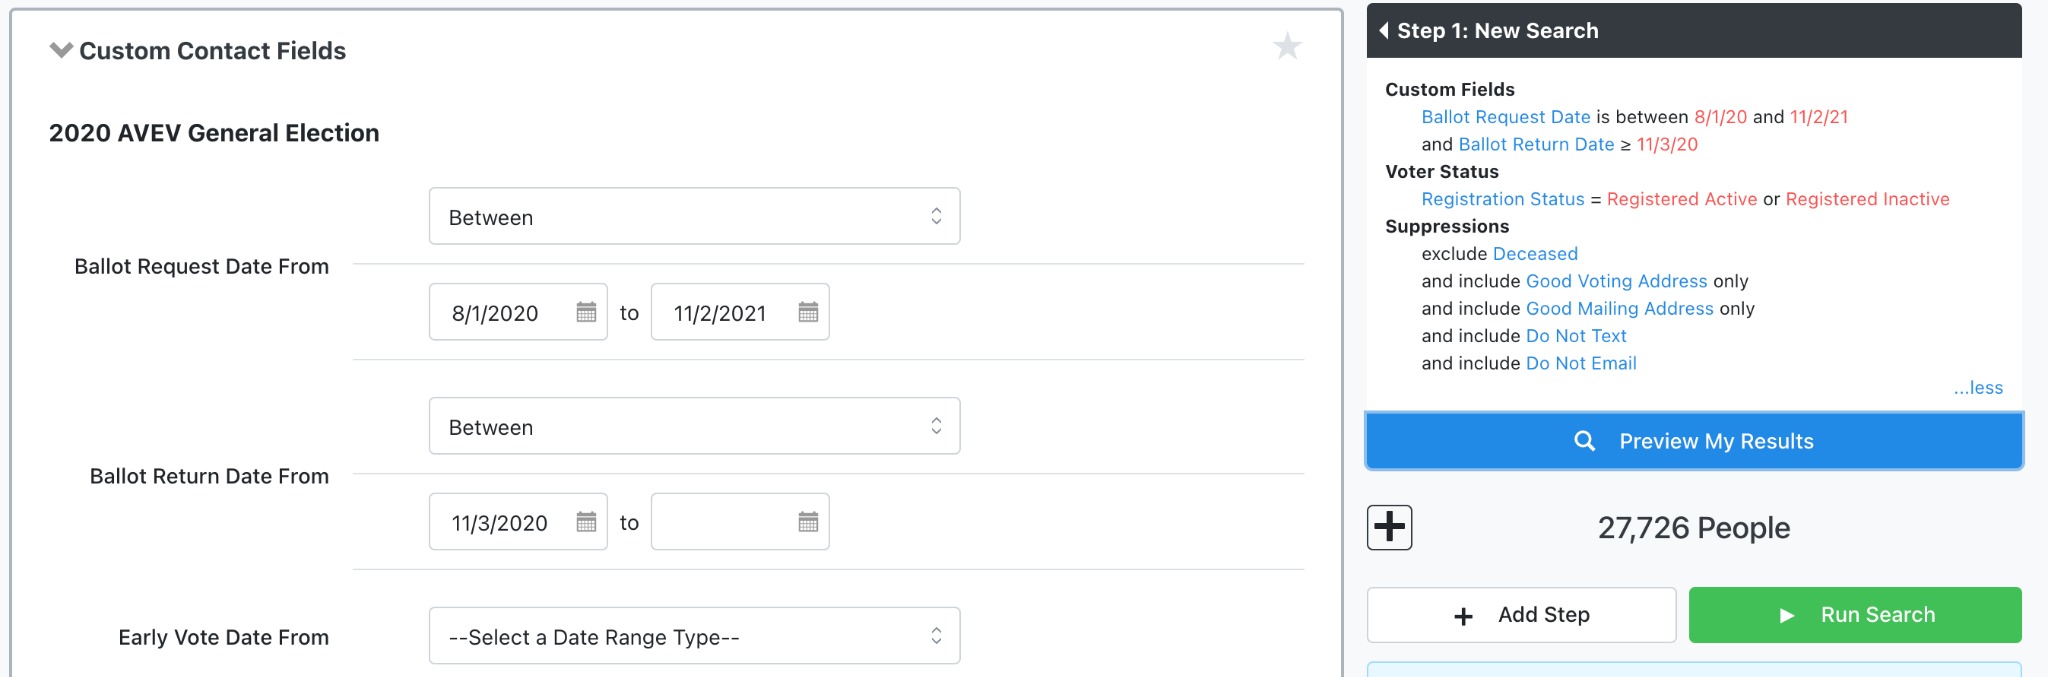The width and height of the screenshot is (2048, 677).
Task: Click the ...less link in the search summary
Action: [x=1978, y=388]
